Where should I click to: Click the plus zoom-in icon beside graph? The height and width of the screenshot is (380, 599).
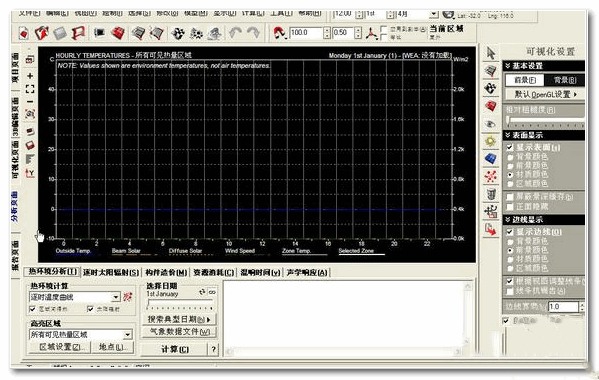click(x=30, y=76)
